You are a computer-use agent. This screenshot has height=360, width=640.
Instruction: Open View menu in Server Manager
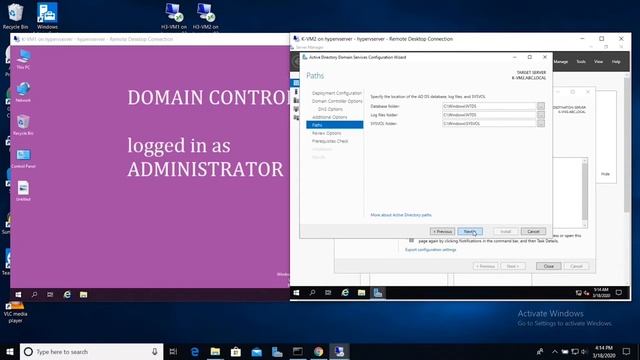point(598,62)
